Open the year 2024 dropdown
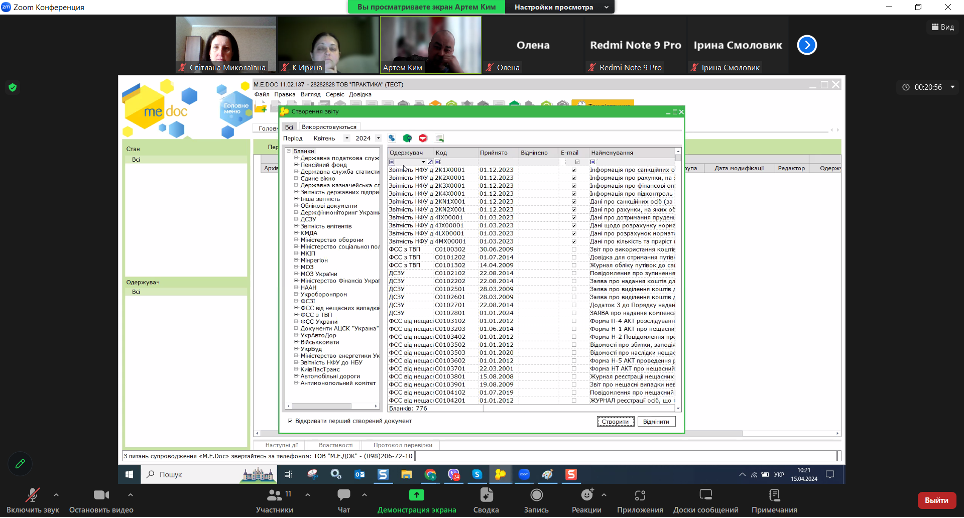This screenshot has width=964, height=518. [378, 138]
